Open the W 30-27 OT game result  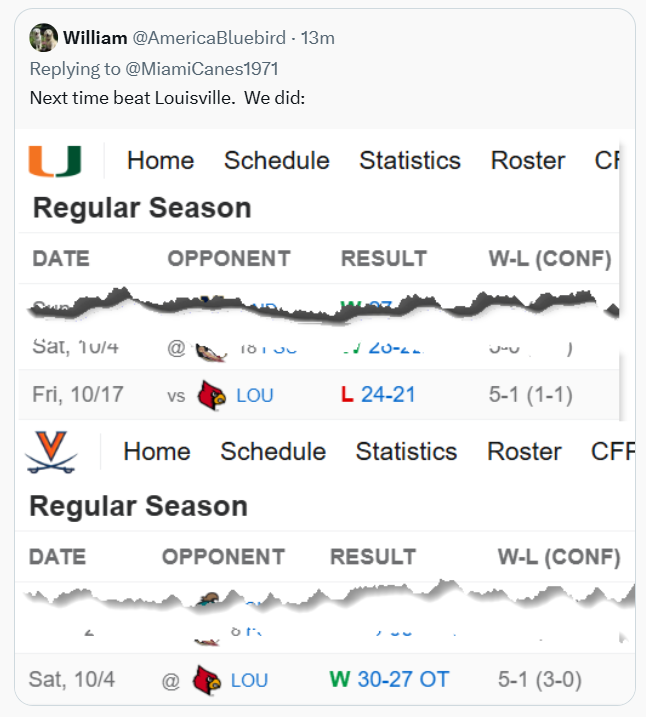[389, 680]
